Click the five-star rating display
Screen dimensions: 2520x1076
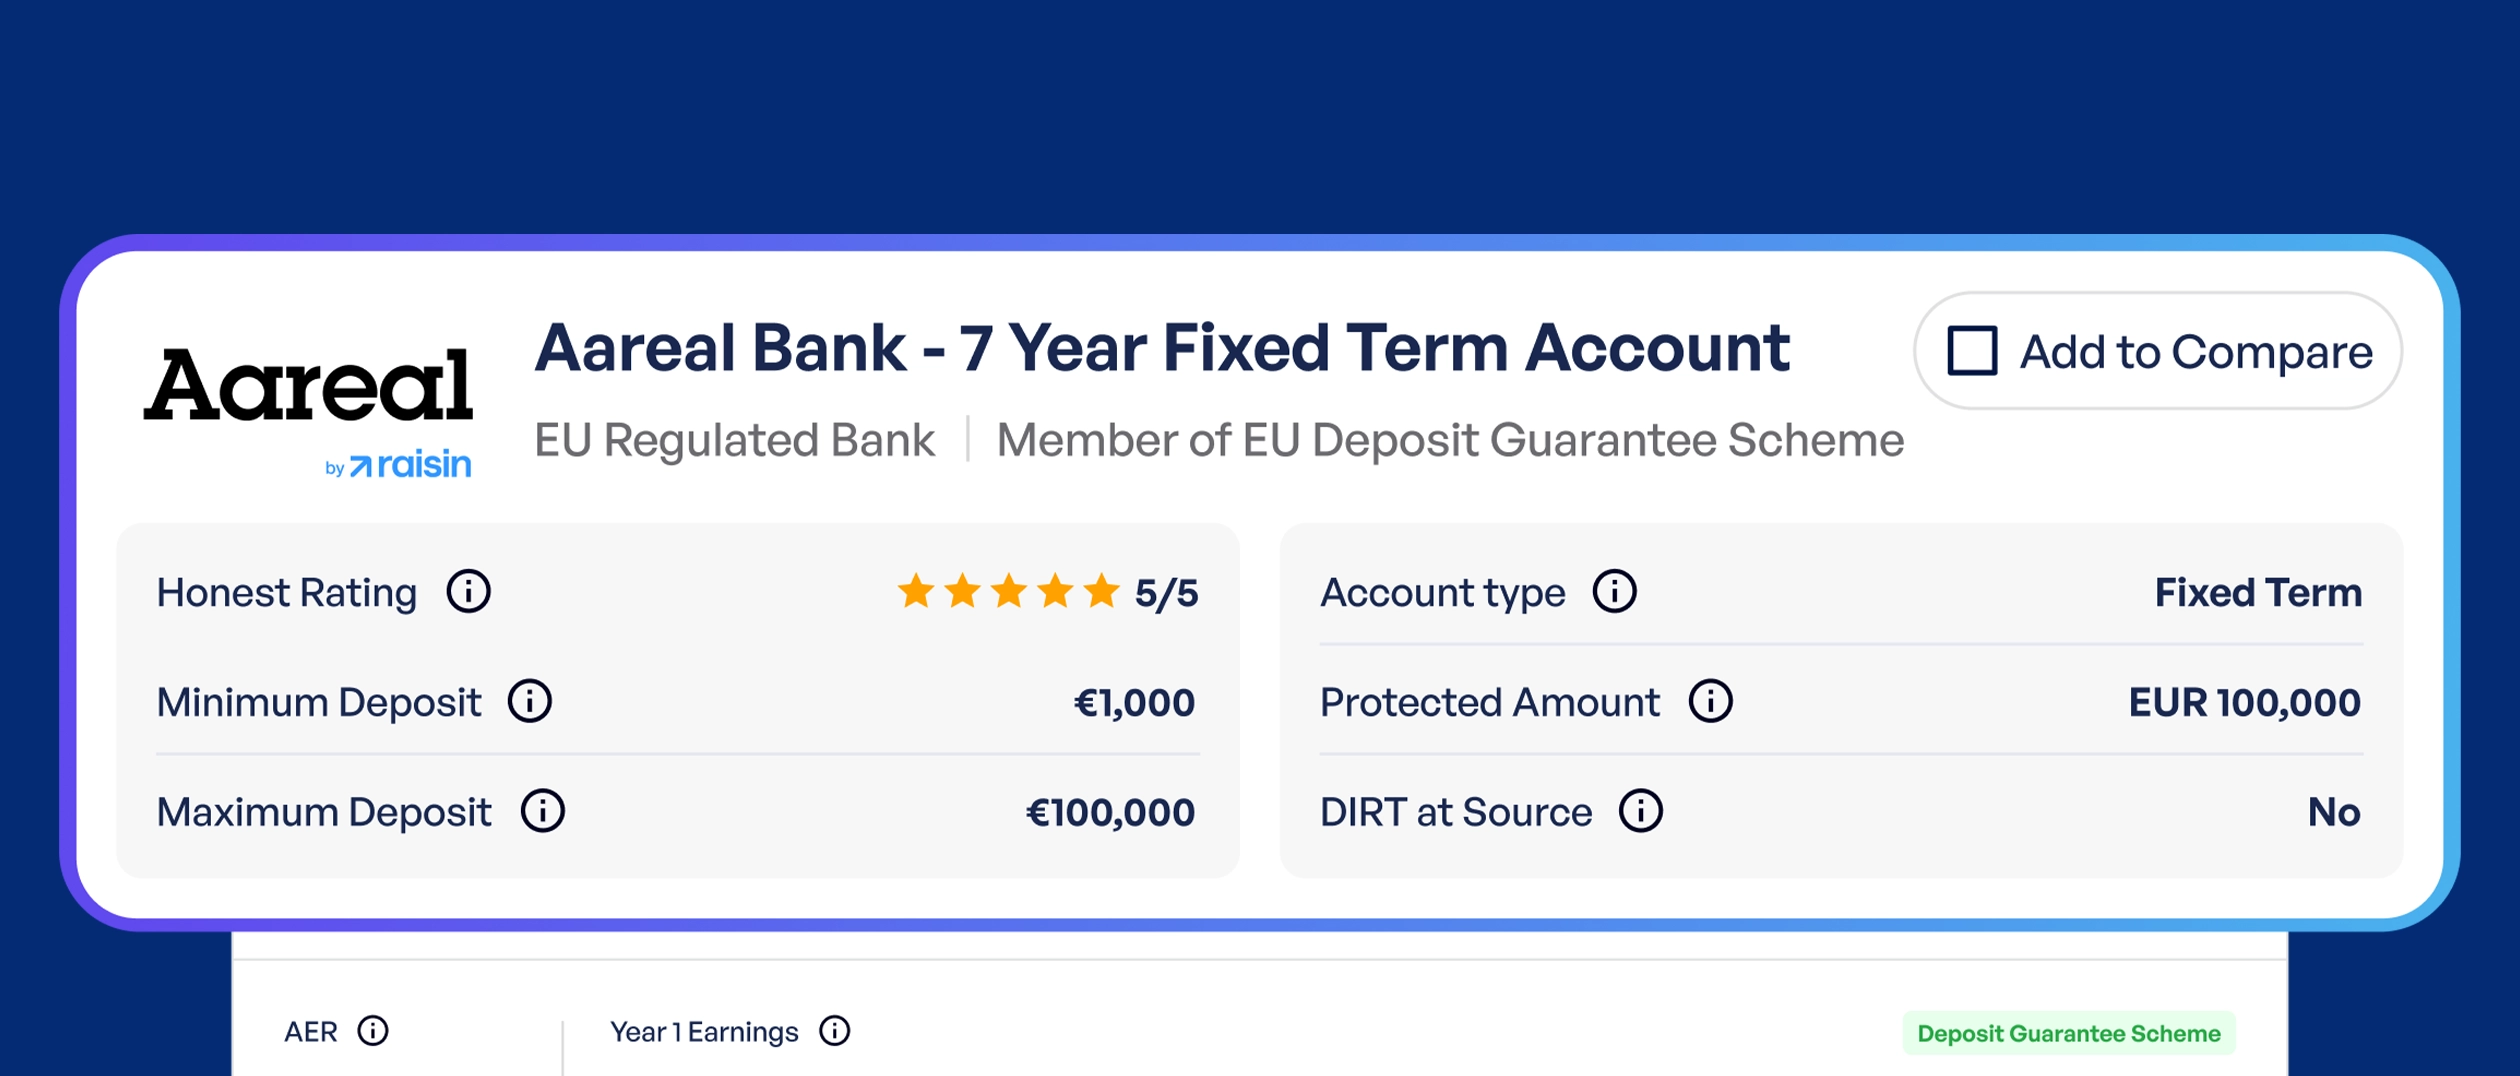[x=1008, y=592]
